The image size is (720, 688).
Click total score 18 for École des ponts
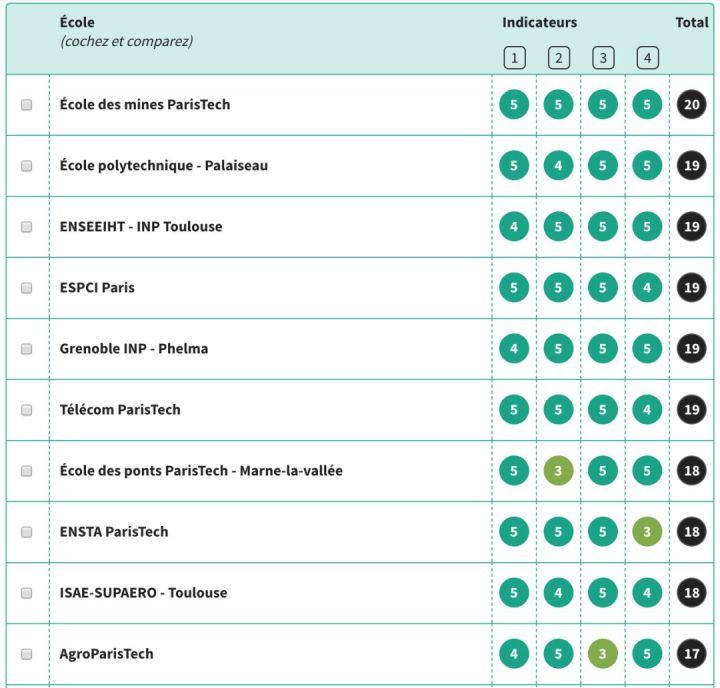click(692, 471)
